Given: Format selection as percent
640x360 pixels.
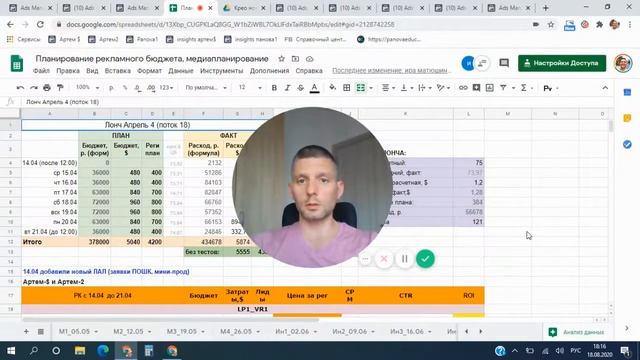Looking at the screenshot, I should 125,88.
